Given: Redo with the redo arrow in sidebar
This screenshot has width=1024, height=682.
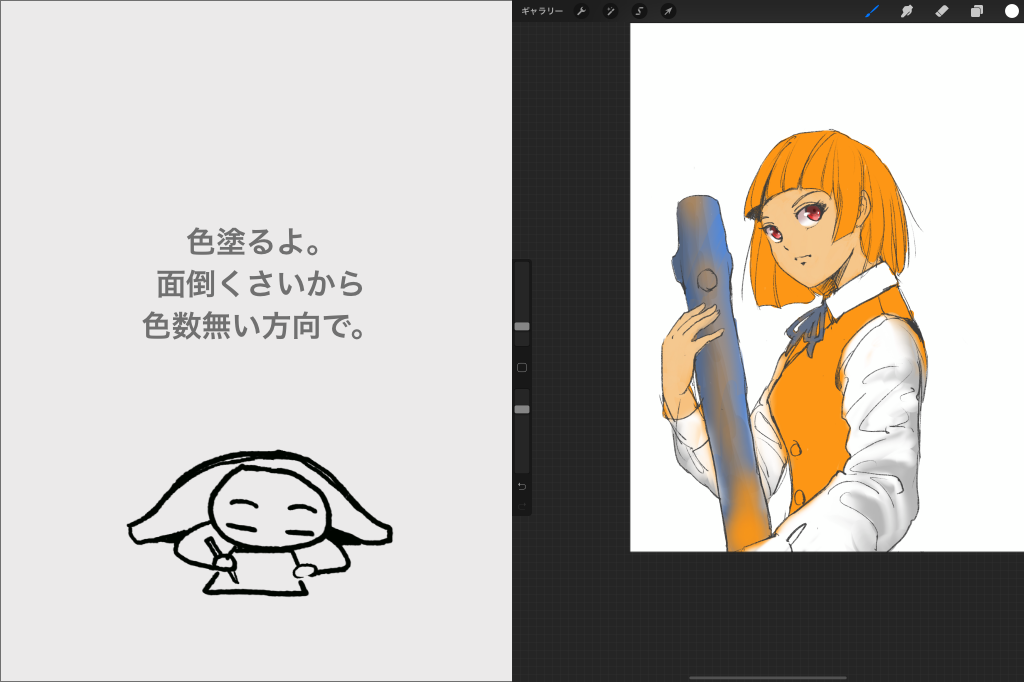Looking at the screenshot, I should pos(522,506).
